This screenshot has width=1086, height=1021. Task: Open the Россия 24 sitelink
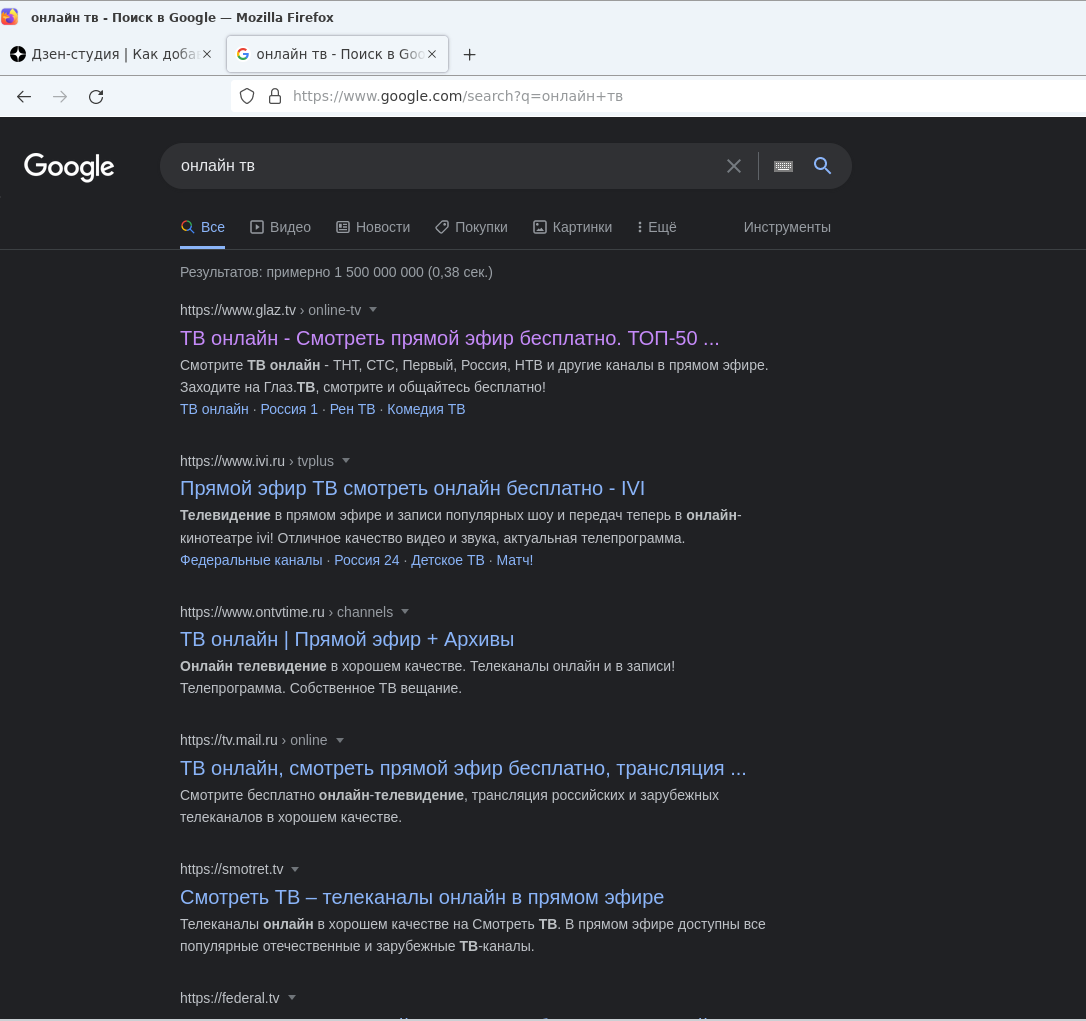[x=367, y=560]
